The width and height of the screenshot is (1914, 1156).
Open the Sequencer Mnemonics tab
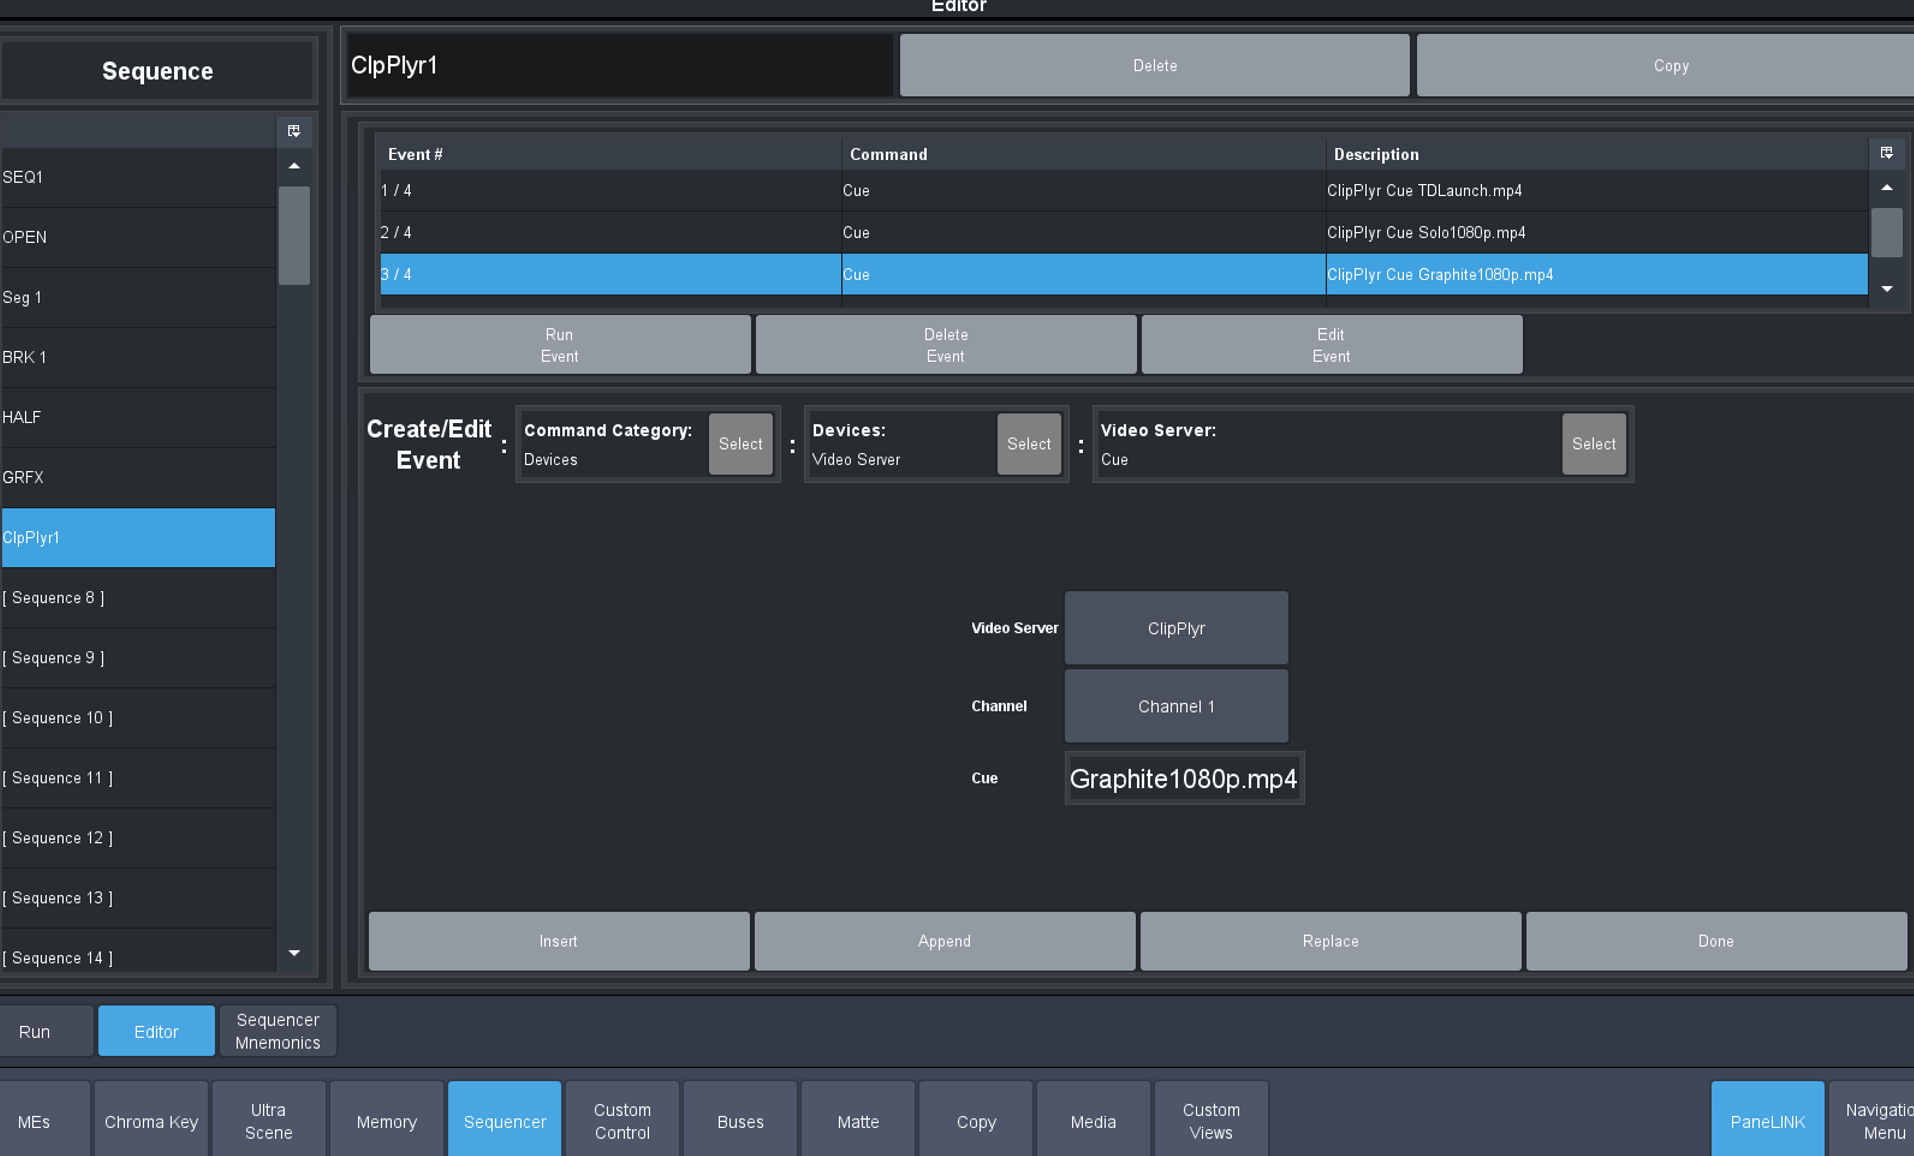[277, 1031]
